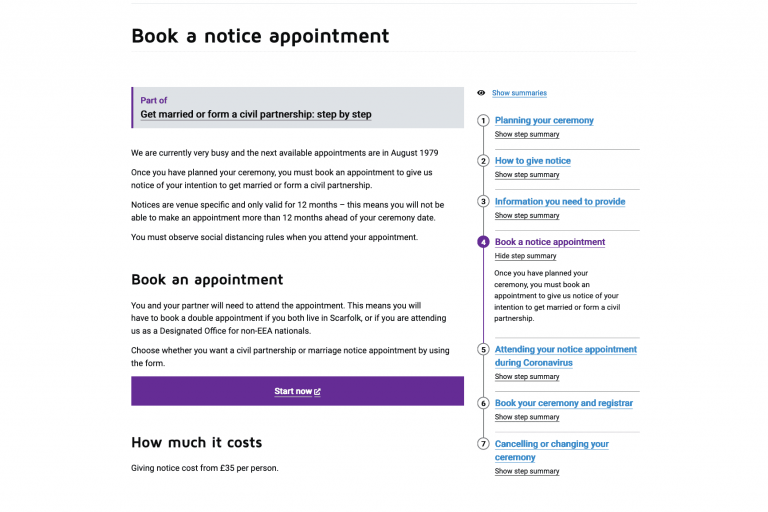768x512 pixels.
Task: Open Get married or form a civil partnership link
Action: pos(255,115)
